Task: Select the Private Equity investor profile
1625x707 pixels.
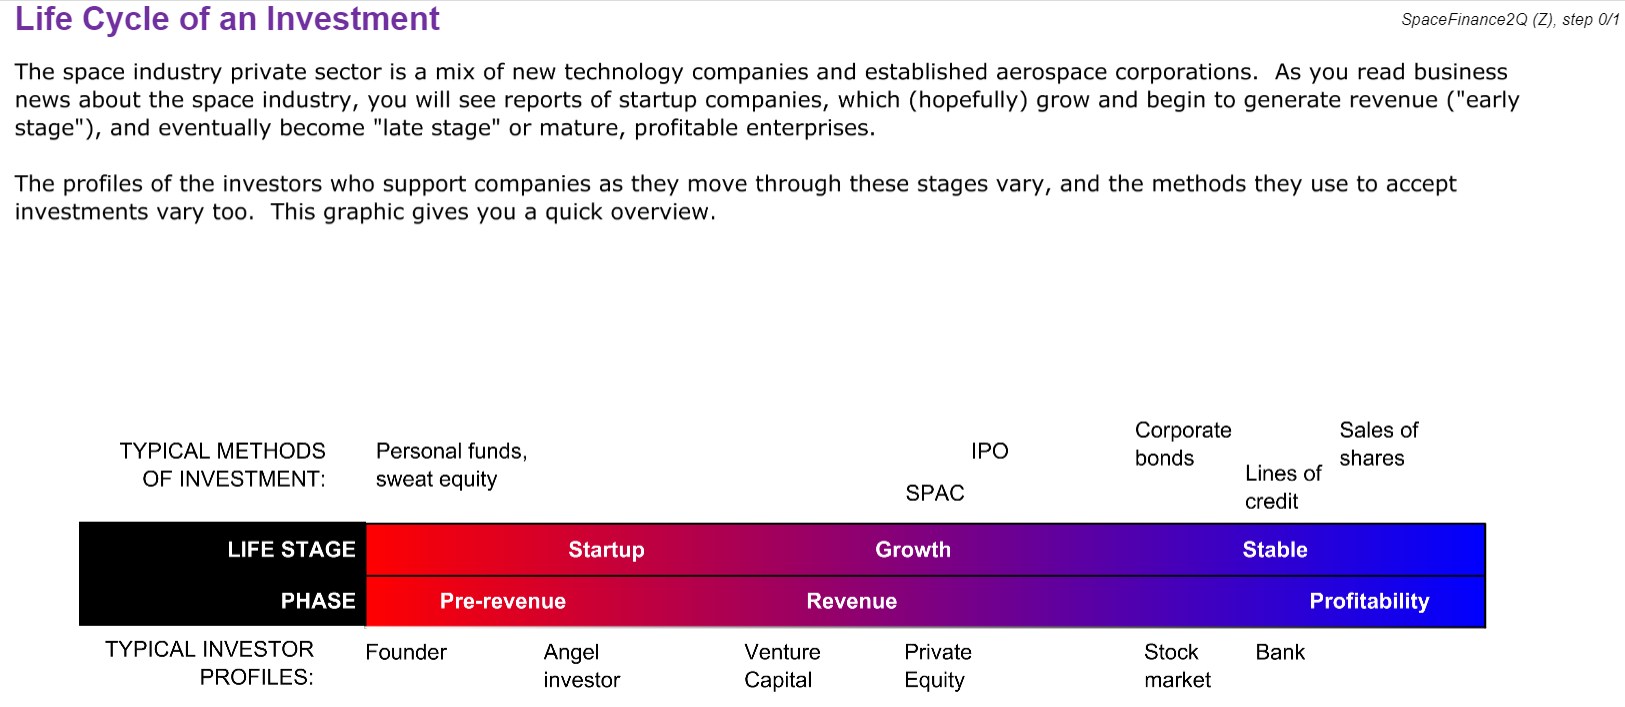Action: tap(937, 666)
